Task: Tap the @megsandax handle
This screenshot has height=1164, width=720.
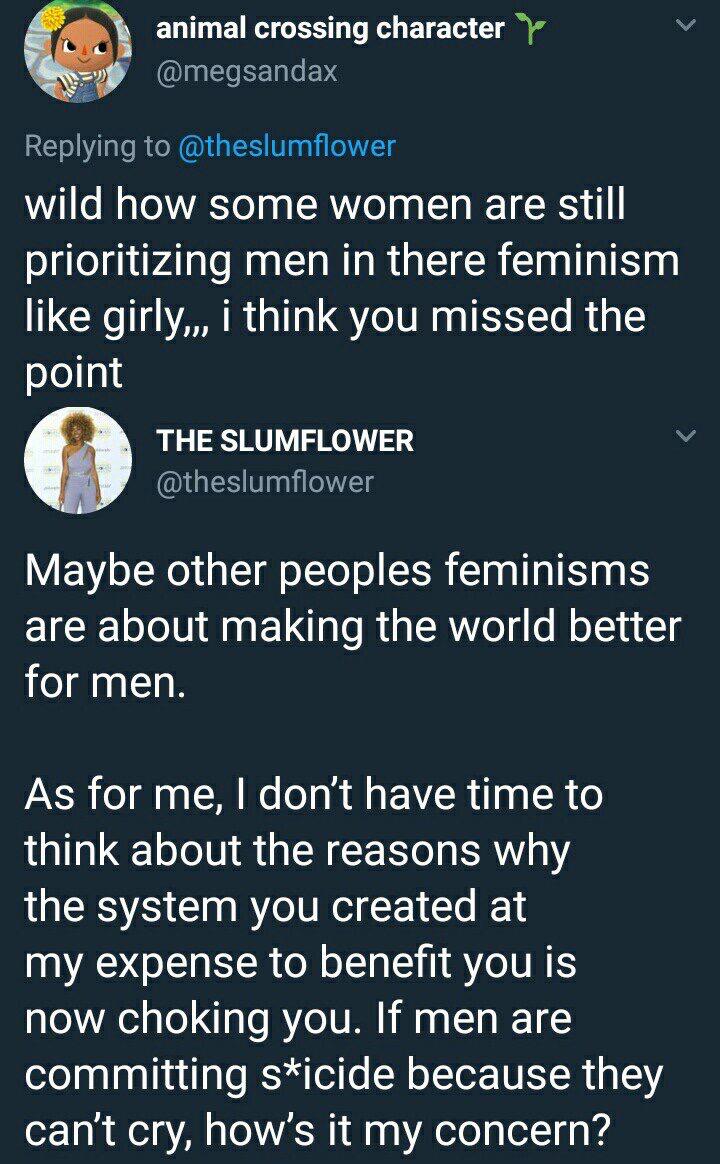Action: pos(247,72)
